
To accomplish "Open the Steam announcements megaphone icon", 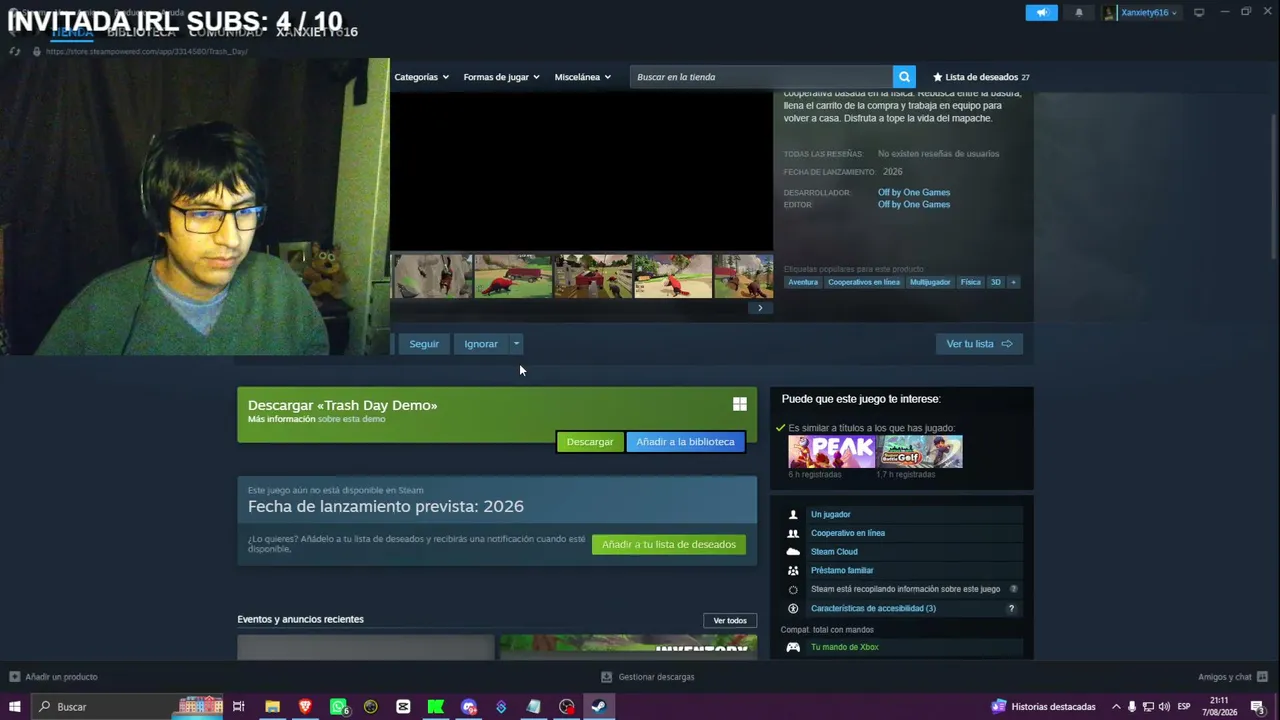I will [1041, 13].
